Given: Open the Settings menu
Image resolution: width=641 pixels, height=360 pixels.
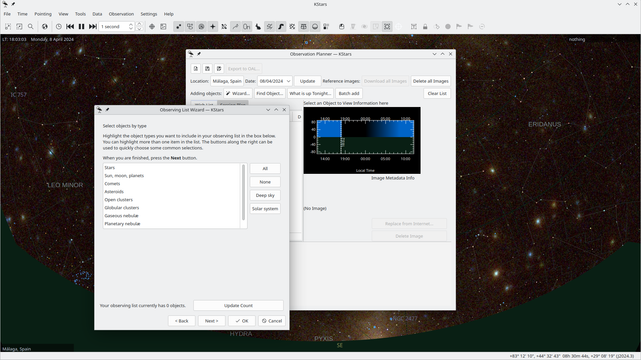Looking at the screenshot, I should (x=149, y=14).
